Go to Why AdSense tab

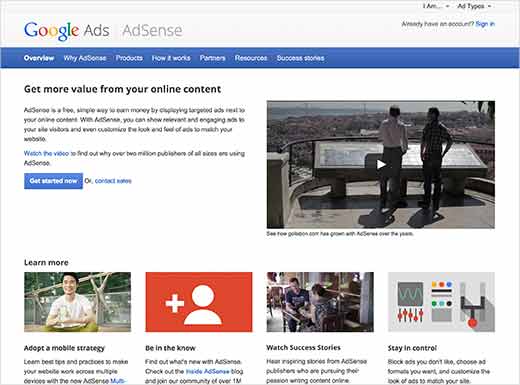[x=85, y=58]
